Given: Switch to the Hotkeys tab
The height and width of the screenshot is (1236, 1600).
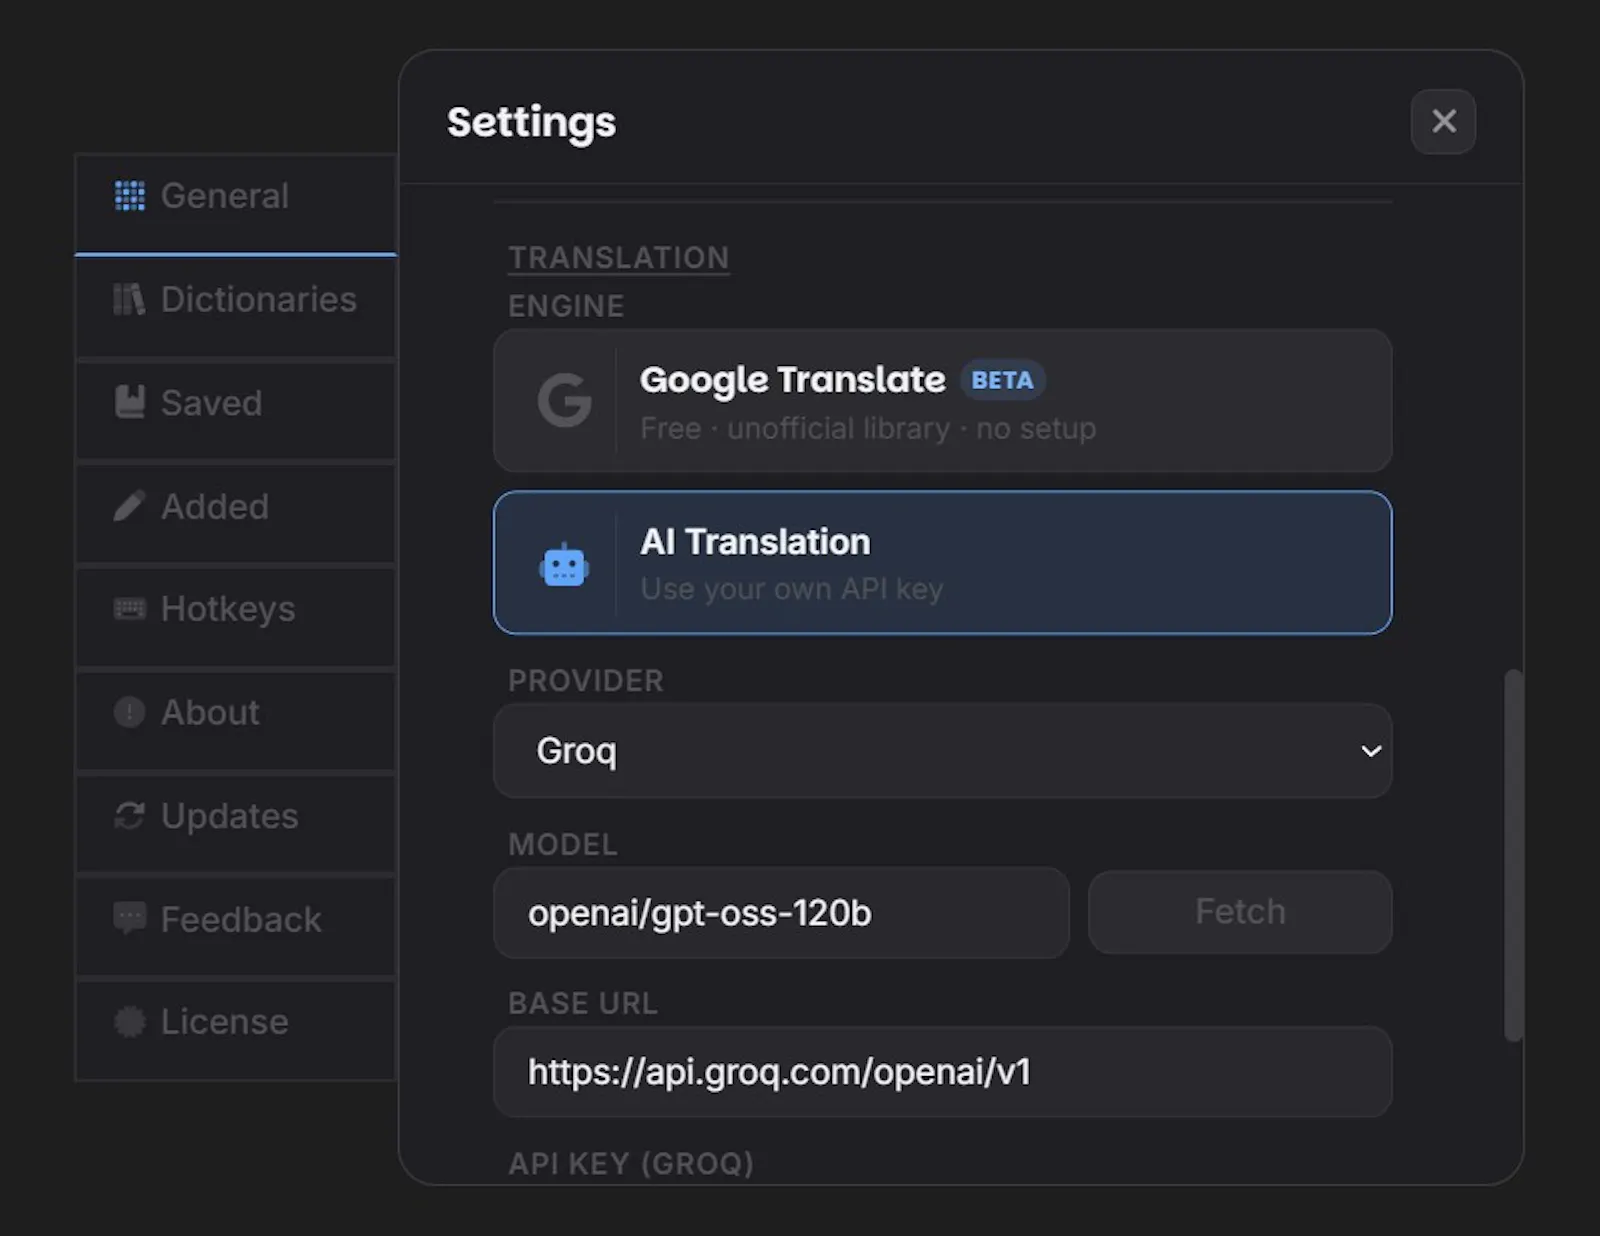Looking at the screenshot, I should coord(236,616).
